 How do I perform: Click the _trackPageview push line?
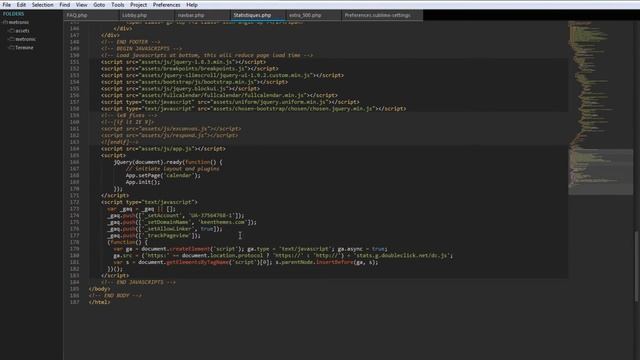pos(154,236)
